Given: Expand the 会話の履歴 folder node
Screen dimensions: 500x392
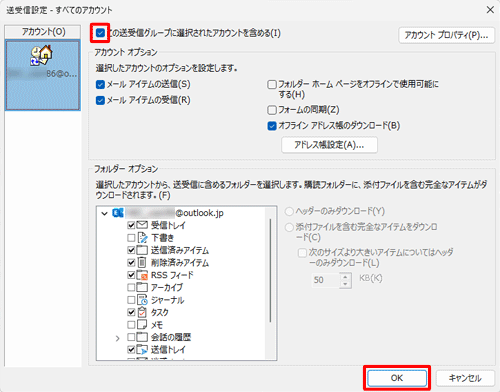Looking at the screenshot, I should tap(117, 338).
